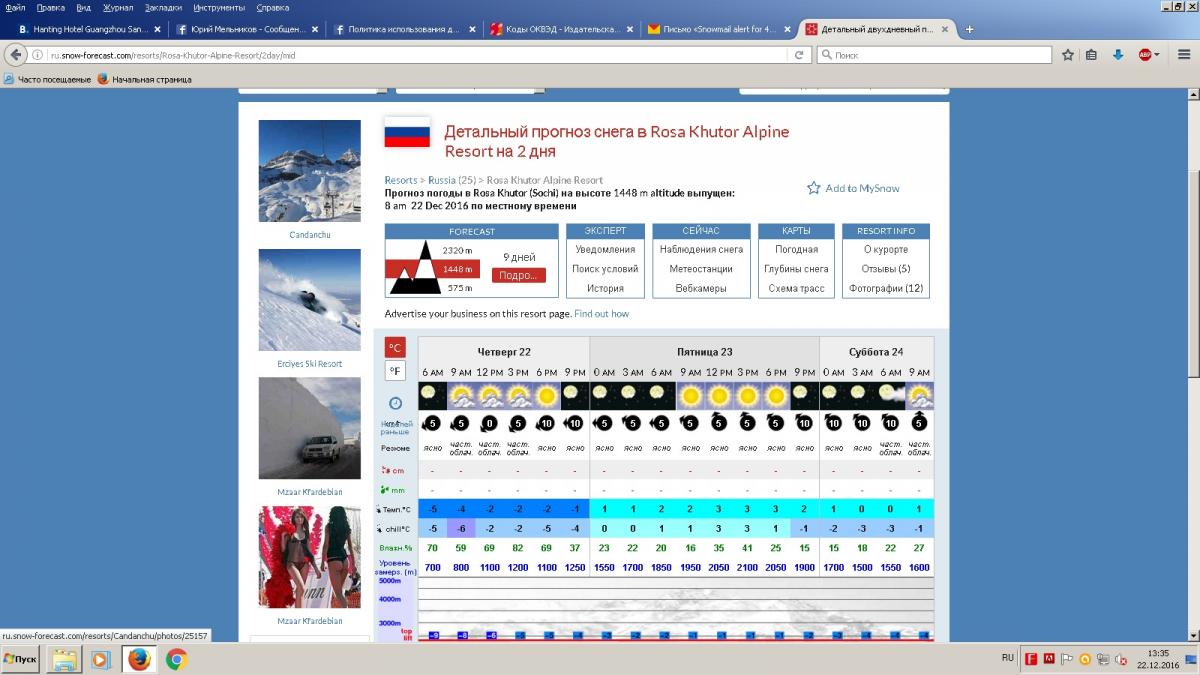Viewport: 1200px width, 675px height.
Task: Open the Фотографии (12) link
Action: 886,288
